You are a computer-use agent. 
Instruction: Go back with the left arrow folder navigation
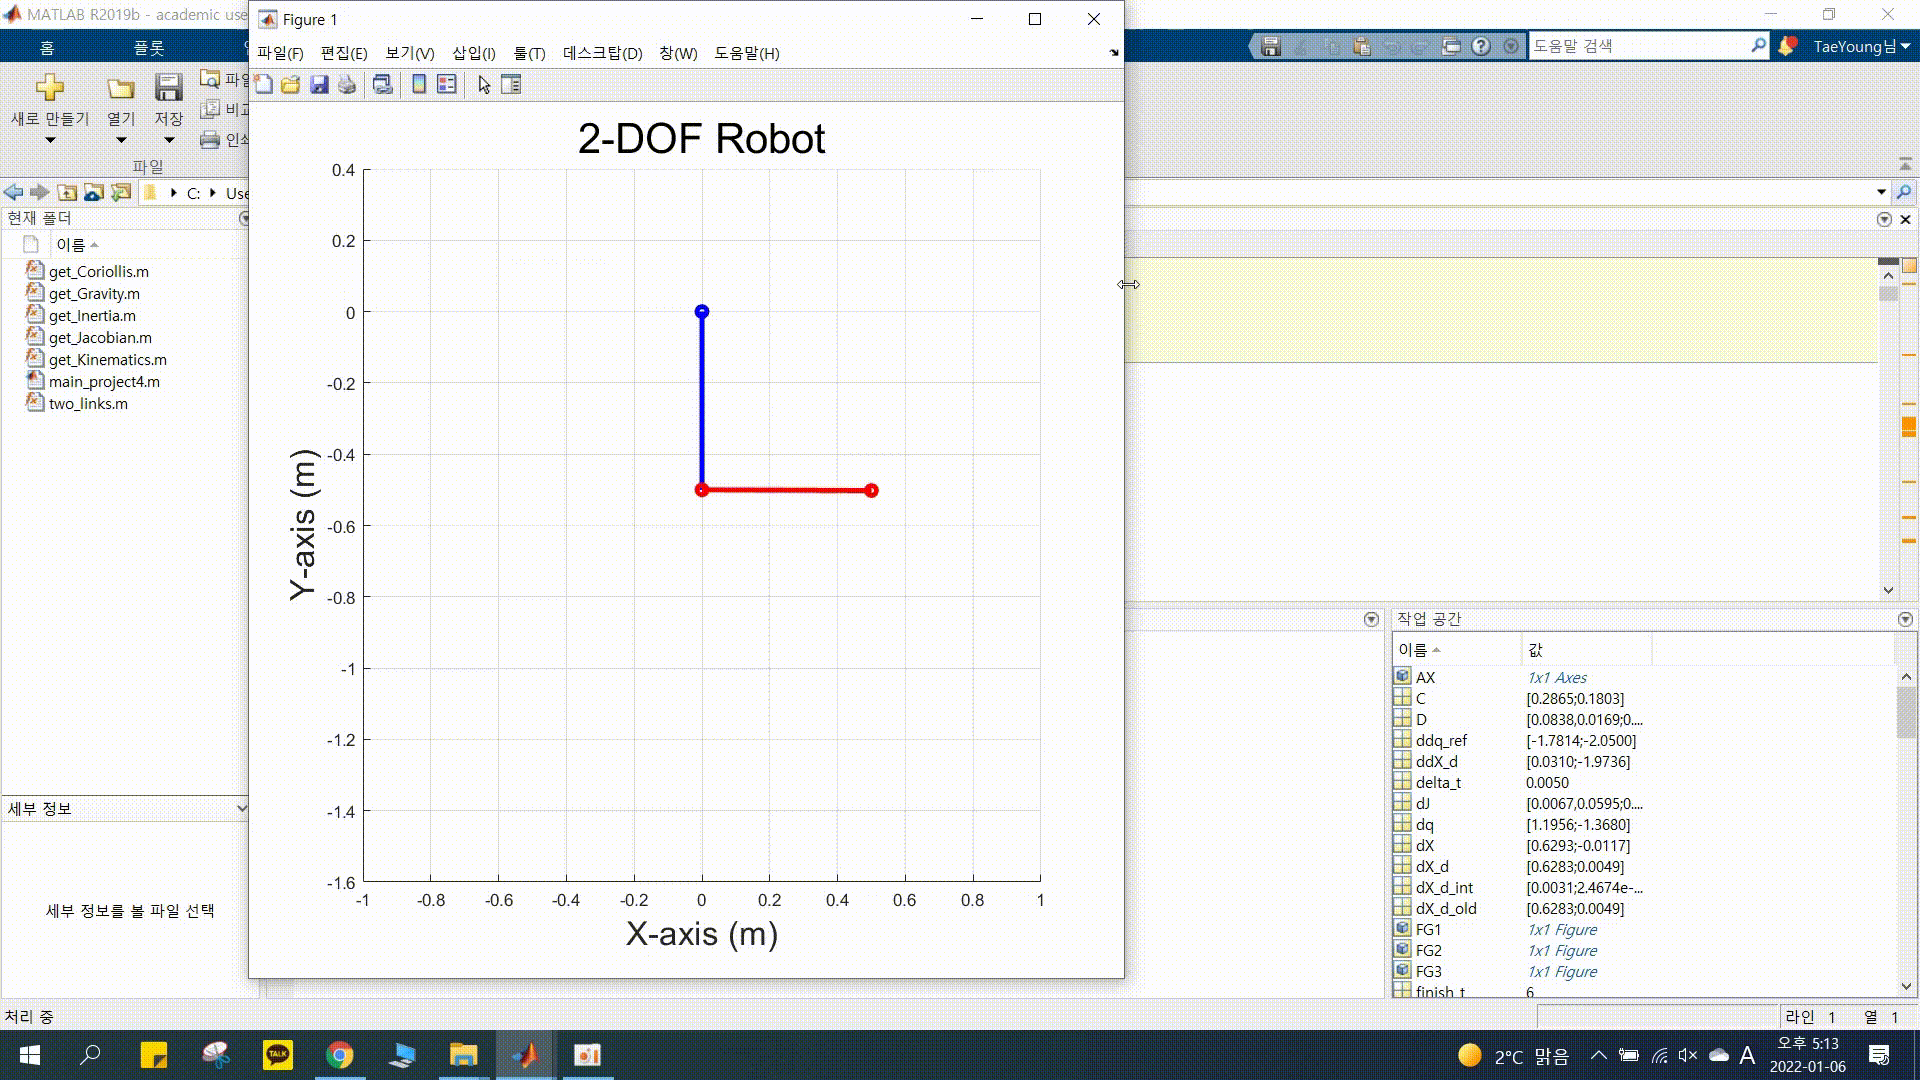coord(13,192)
